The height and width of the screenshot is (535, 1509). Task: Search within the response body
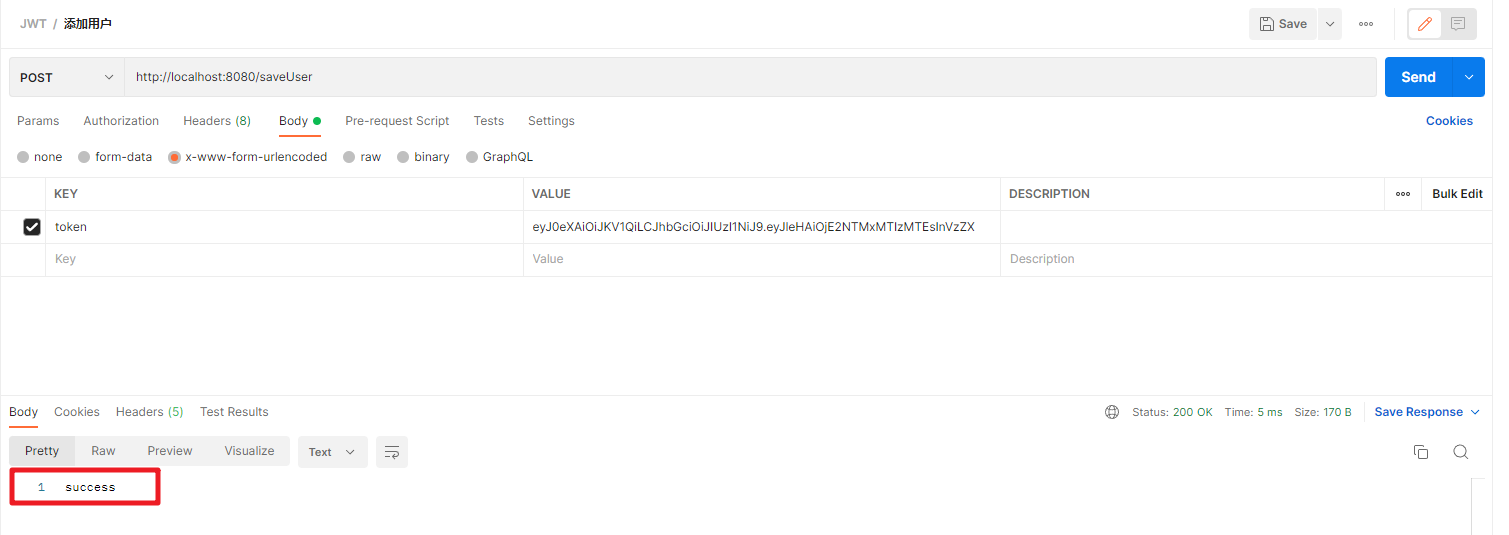[x=1460, y=452]
